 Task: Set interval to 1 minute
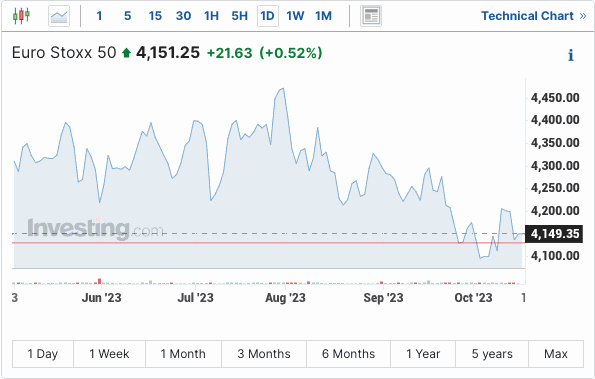click(99, 16)
